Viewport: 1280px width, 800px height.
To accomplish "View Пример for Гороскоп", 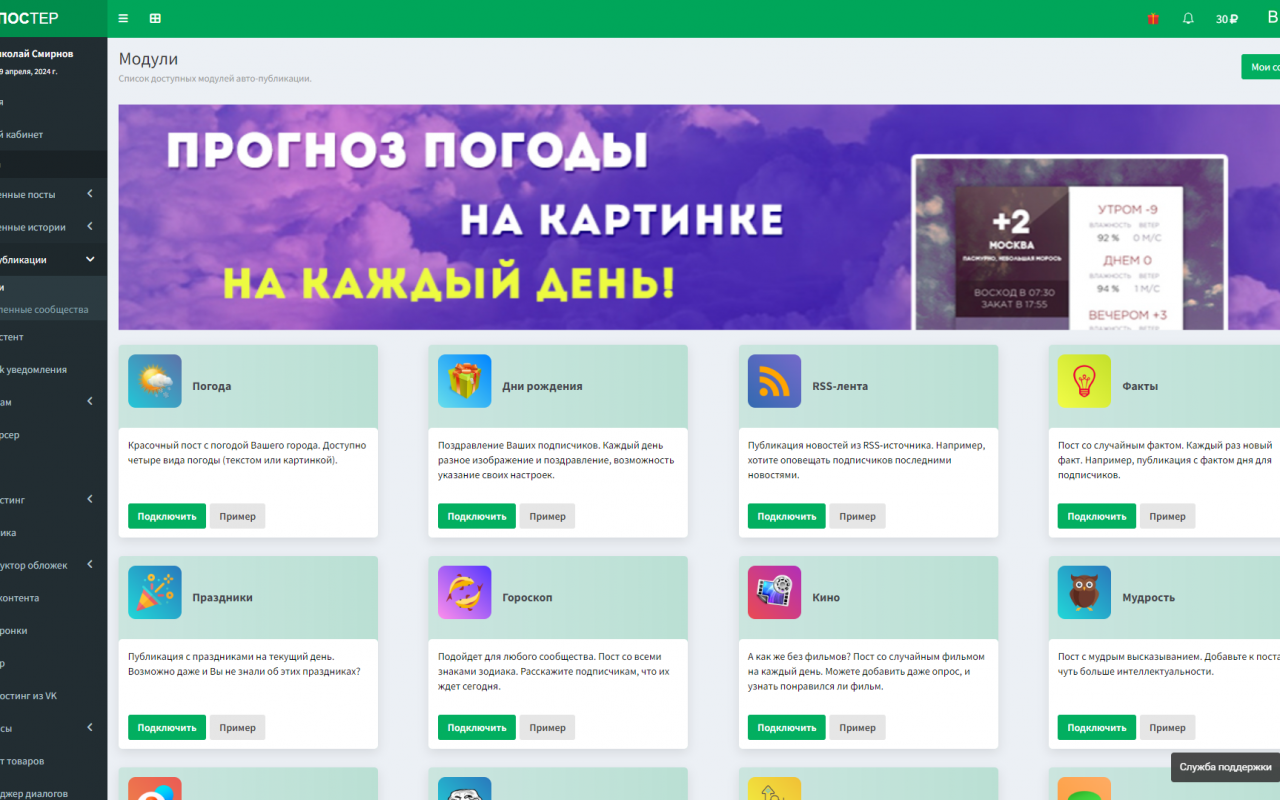I will coord(548,727).
